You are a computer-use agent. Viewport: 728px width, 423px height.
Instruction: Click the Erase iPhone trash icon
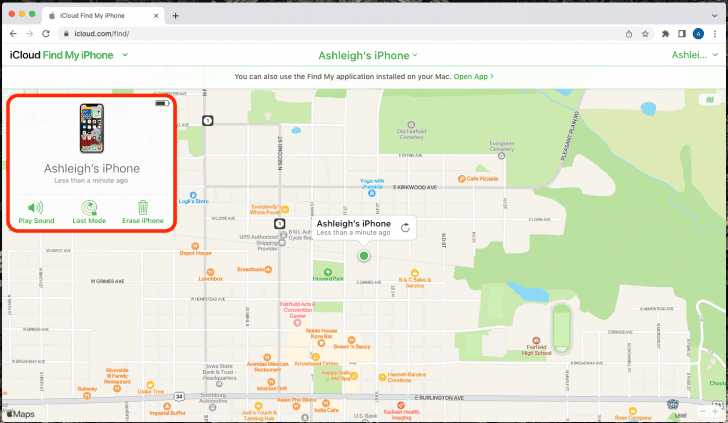click(143, 207)
